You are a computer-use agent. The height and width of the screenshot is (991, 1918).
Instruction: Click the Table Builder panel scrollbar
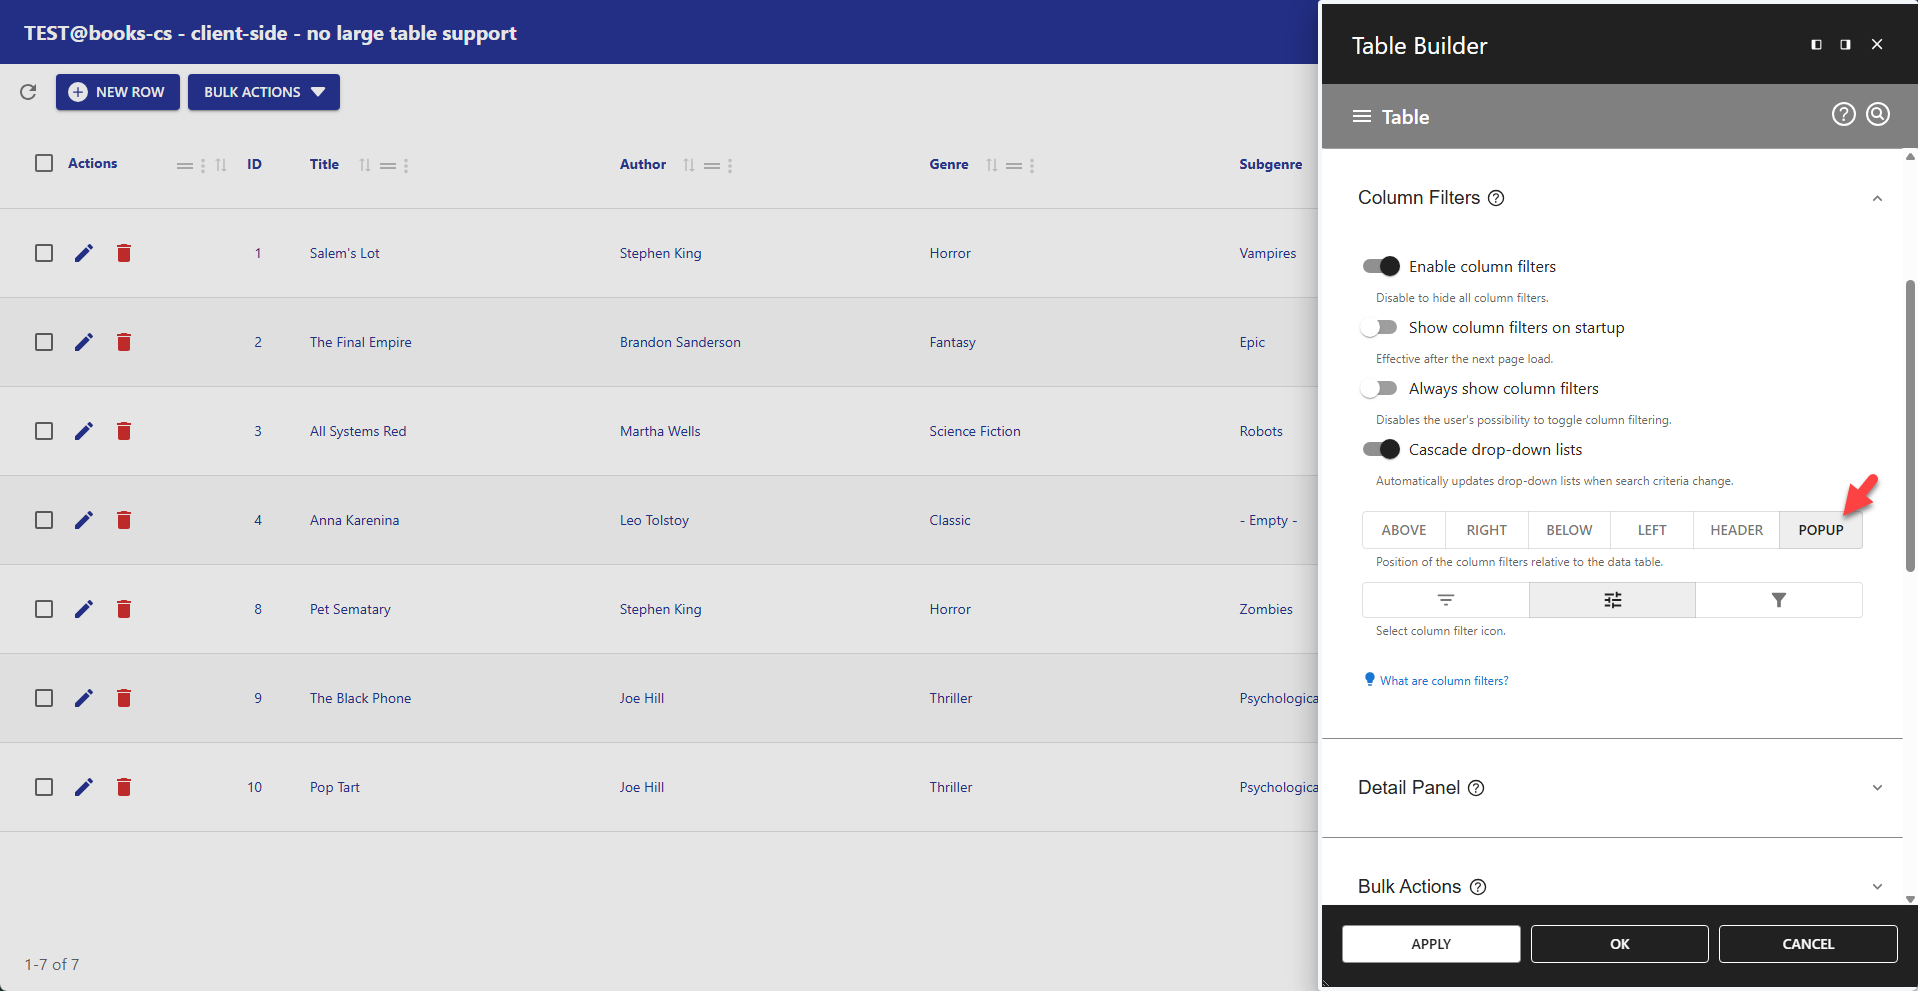pyautogui.click(x=1910, y=425)
